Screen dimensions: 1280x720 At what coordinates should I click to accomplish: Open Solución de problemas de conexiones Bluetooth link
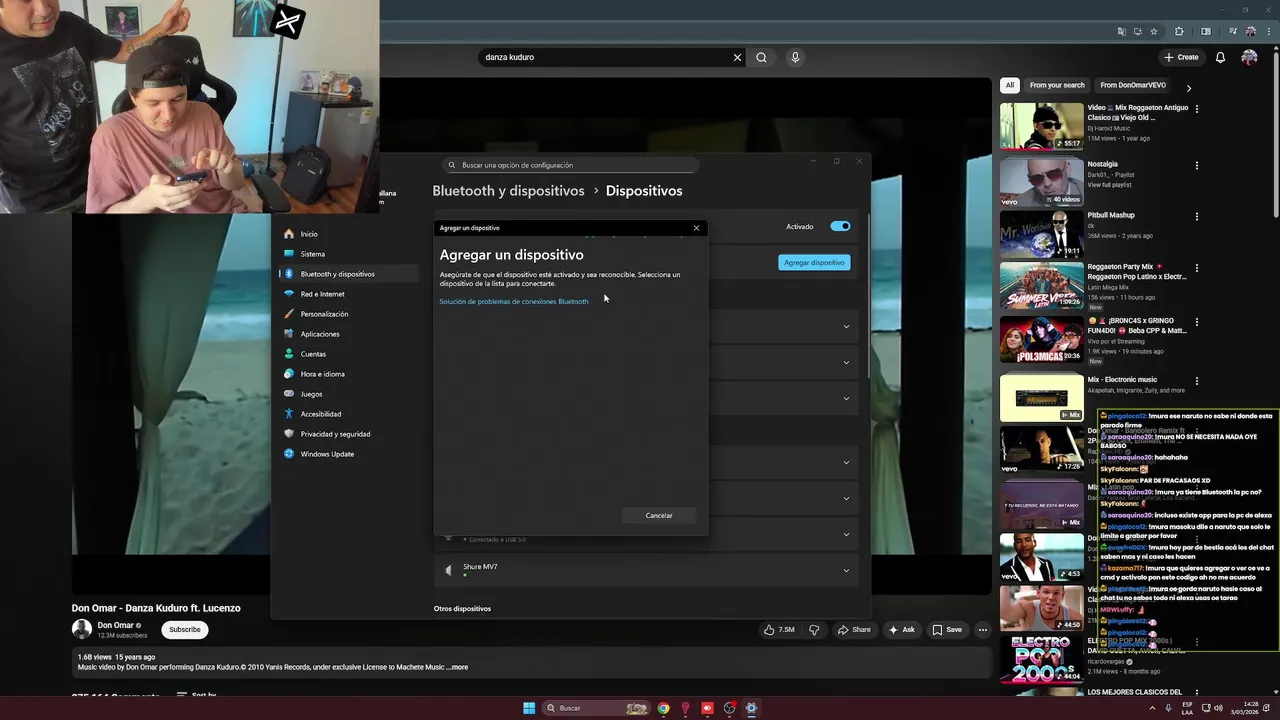click(514, 301)
